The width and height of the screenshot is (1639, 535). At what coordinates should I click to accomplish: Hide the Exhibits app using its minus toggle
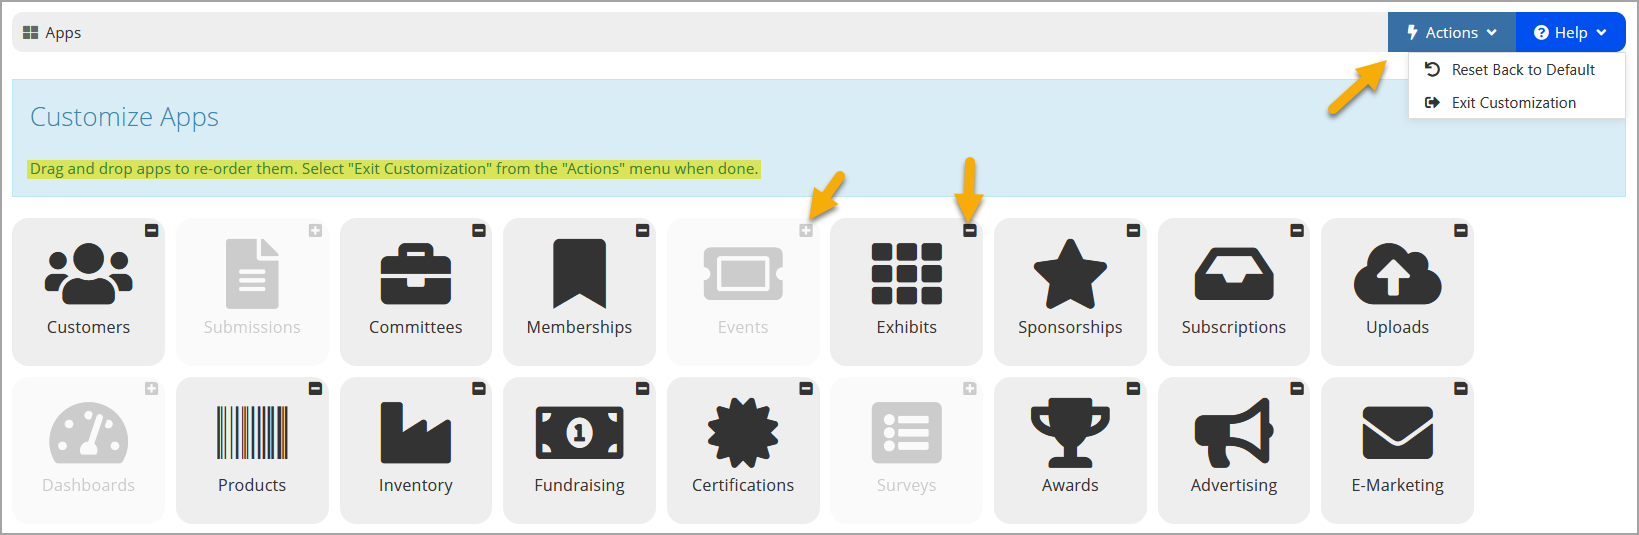[969, 231]
